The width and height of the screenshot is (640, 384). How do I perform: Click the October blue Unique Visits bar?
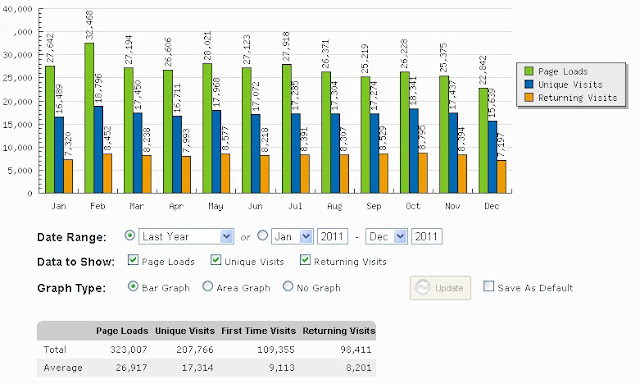(x=414, y=151)
